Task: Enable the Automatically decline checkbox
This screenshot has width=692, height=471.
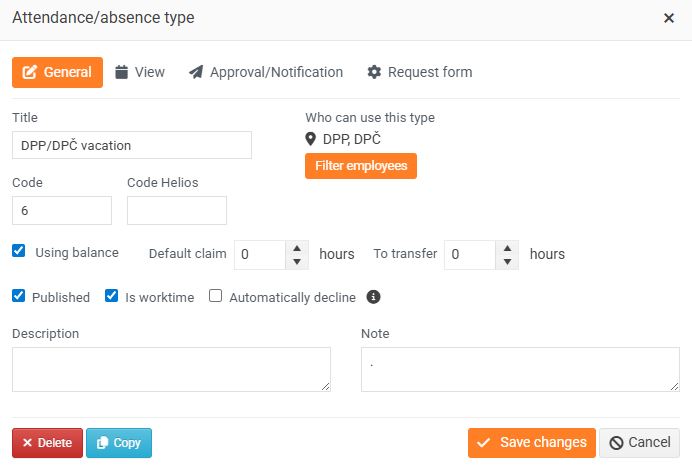Action: [x=215, y=296]
